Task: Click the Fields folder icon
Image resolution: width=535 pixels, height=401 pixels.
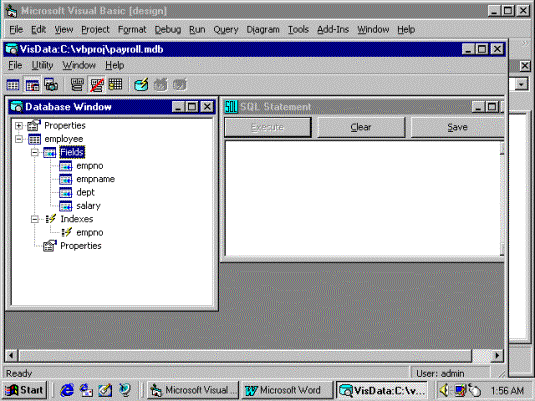Action: pyautogui.click(x=49, y=152)
